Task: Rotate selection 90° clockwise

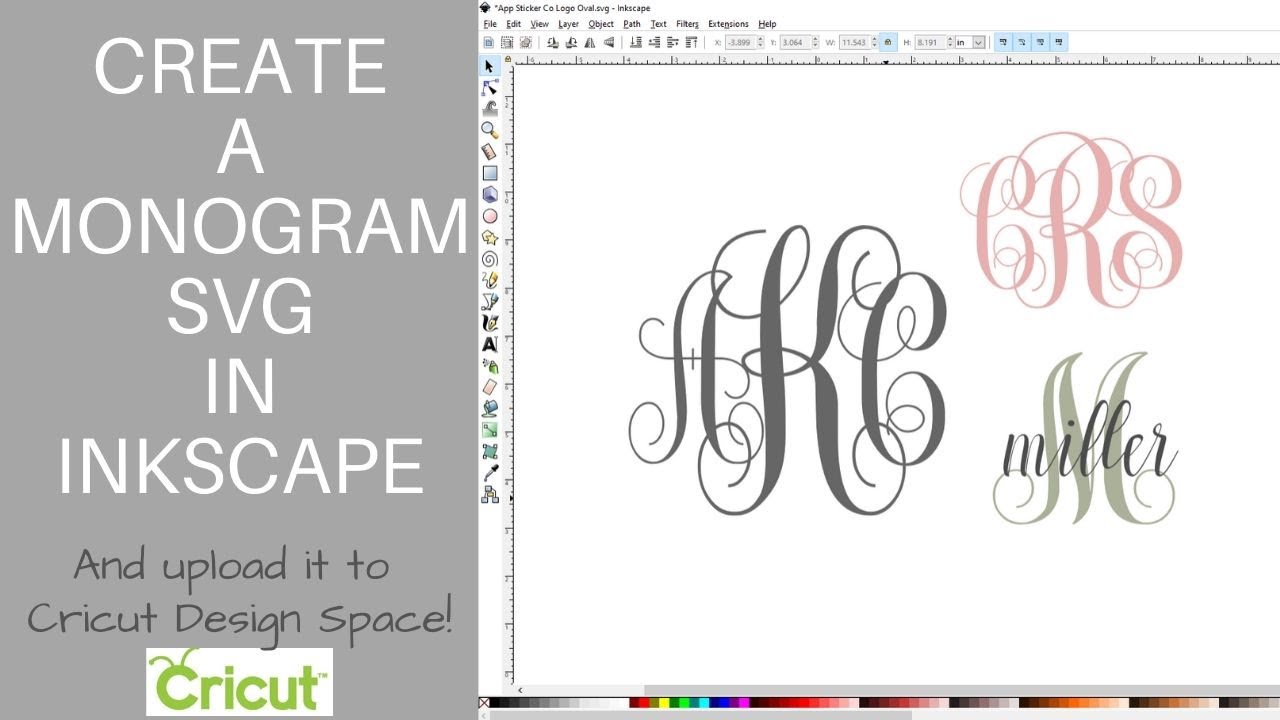Action: point(571,42)
